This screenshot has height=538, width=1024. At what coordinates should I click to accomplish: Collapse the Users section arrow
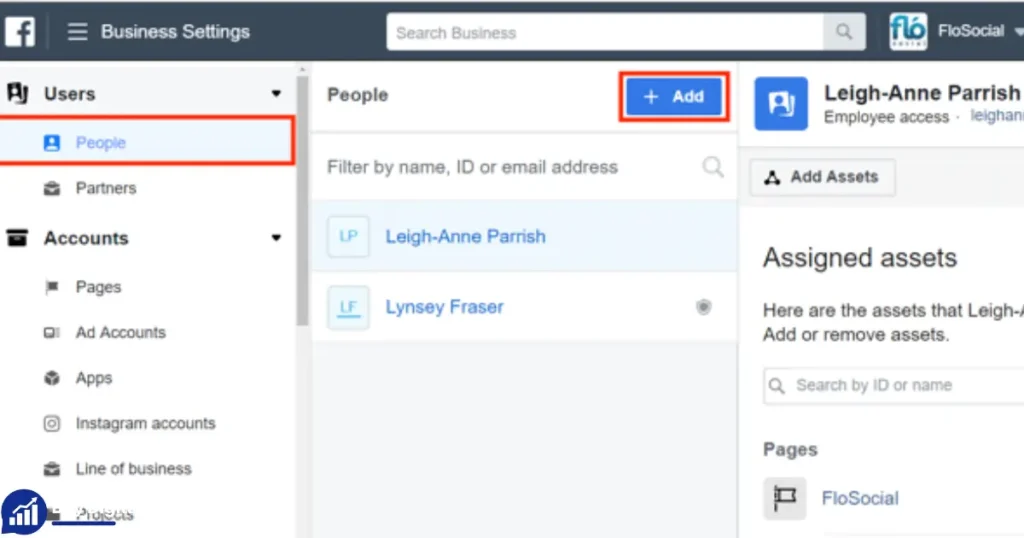tap(276, 94)
